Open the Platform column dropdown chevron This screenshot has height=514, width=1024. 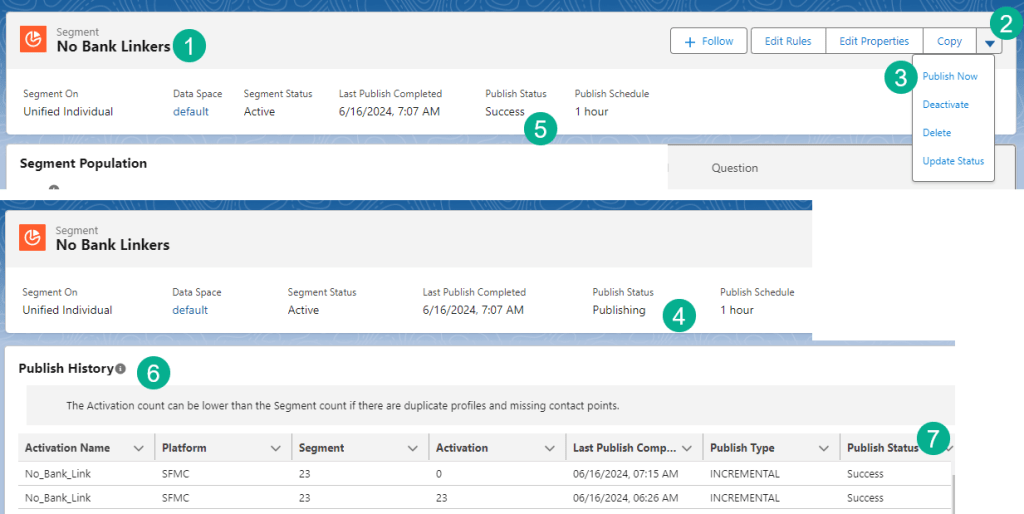click(275, 448)
